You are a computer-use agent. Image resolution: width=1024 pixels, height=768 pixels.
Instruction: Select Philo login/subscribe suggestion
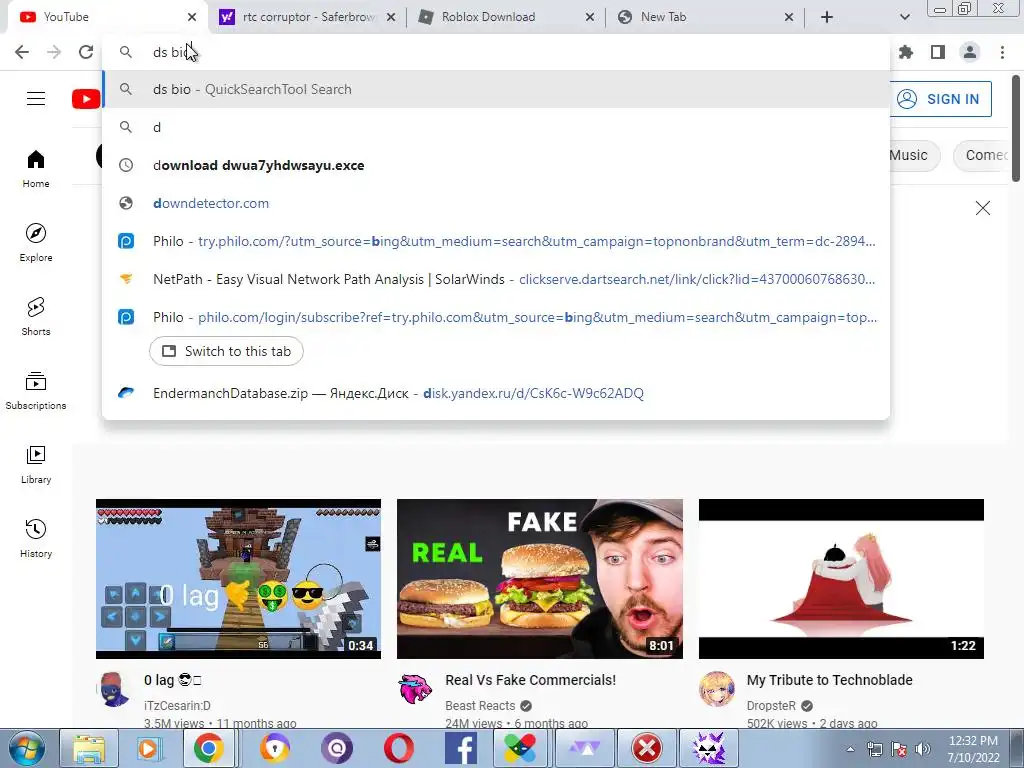pyautogui.click(x=496, y=317)
